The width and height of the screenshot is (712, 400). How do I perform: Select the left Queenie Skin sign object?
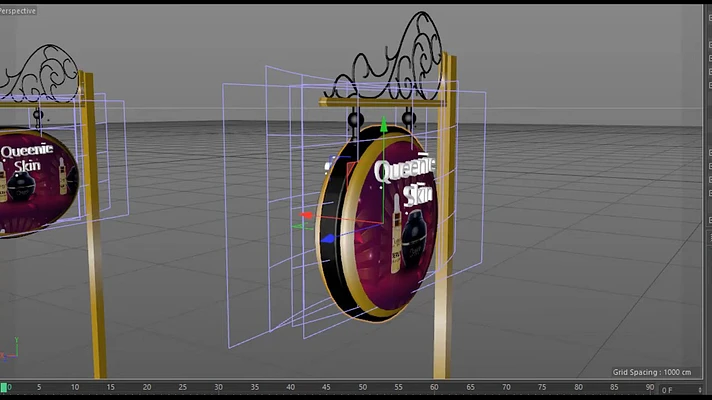39,182
